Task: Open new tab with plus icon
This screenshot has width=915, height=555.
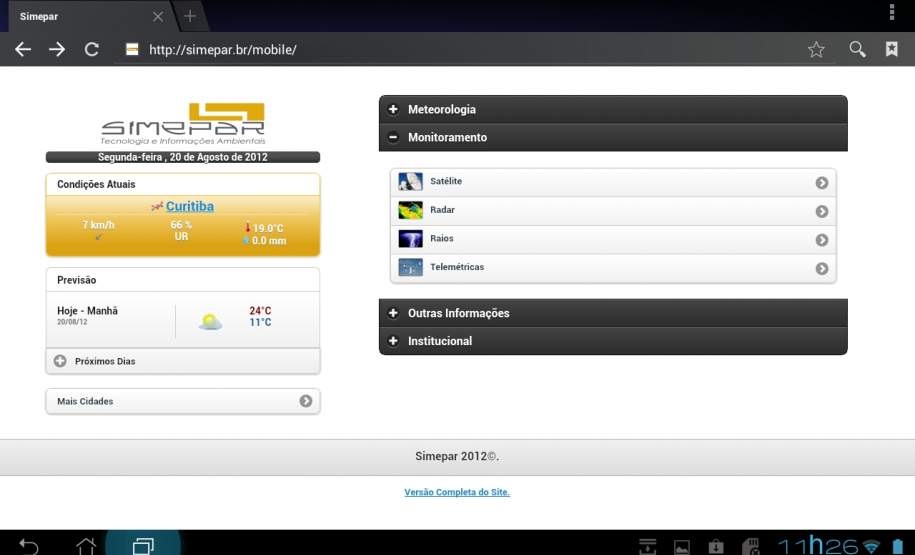Action: pyautogui.click(x=190, y=16)
